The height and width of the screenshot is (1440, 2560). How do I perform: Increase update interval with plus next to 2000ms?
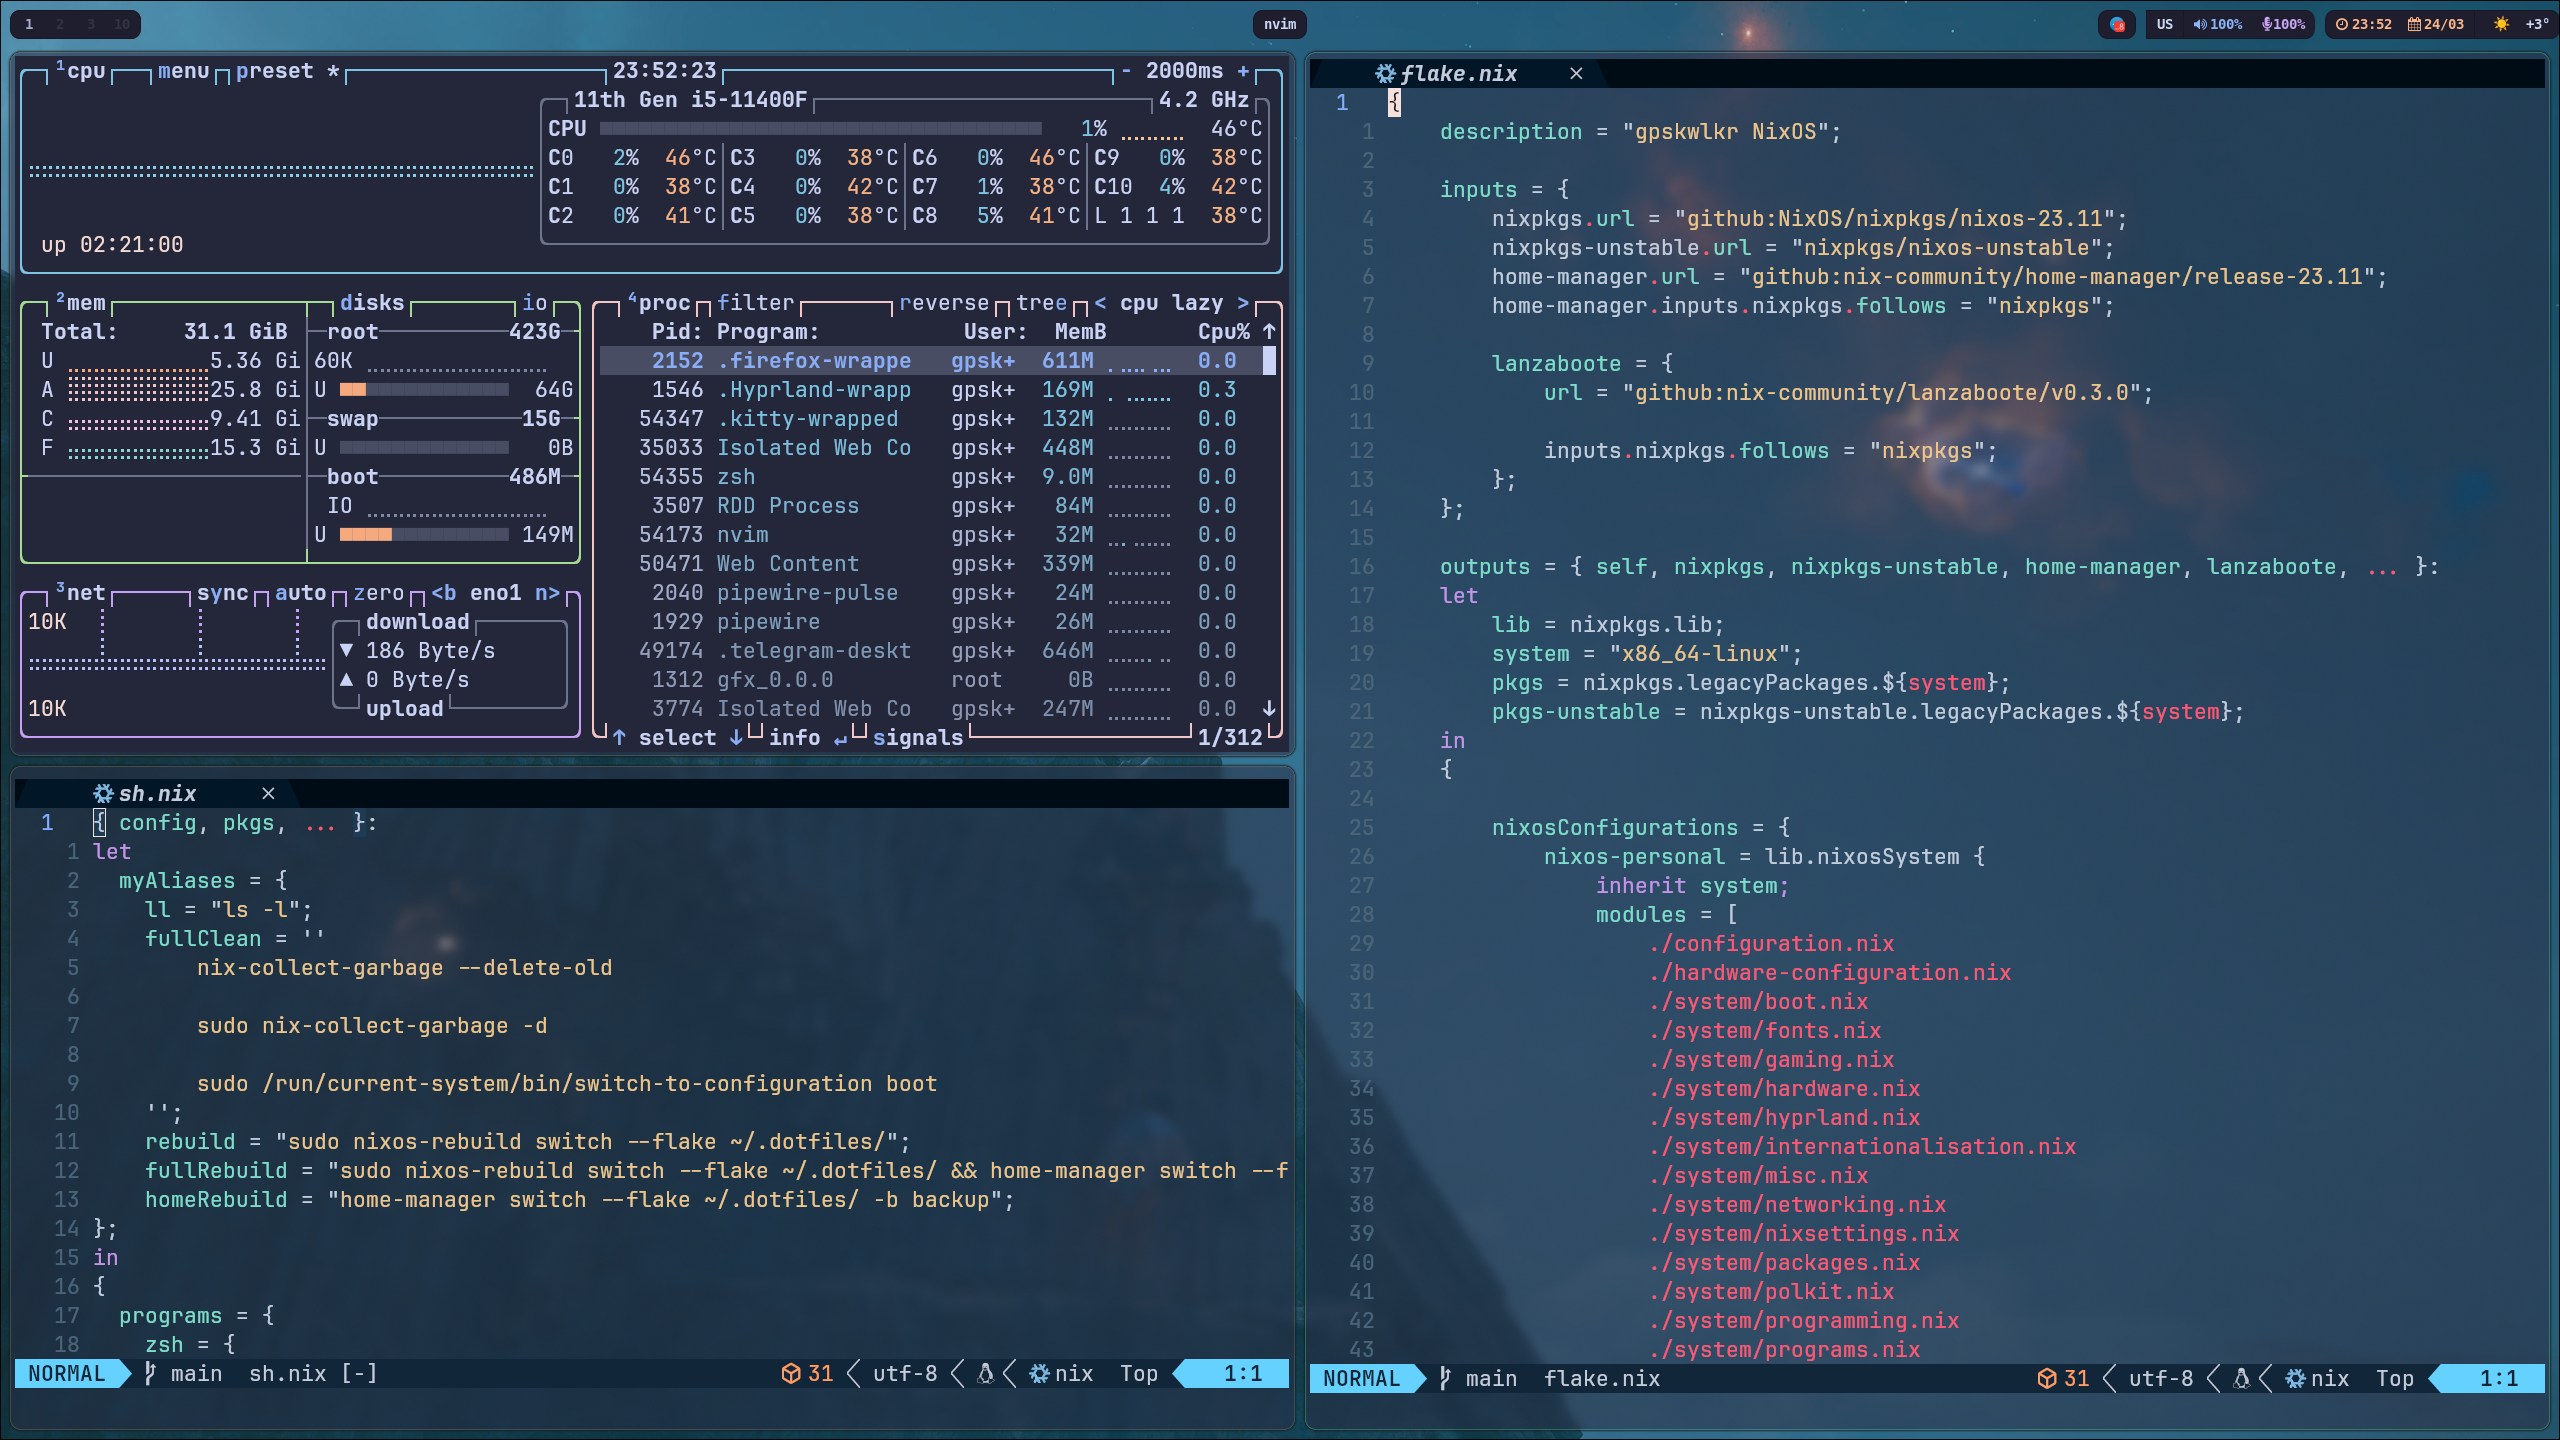tap(1243, 71)
